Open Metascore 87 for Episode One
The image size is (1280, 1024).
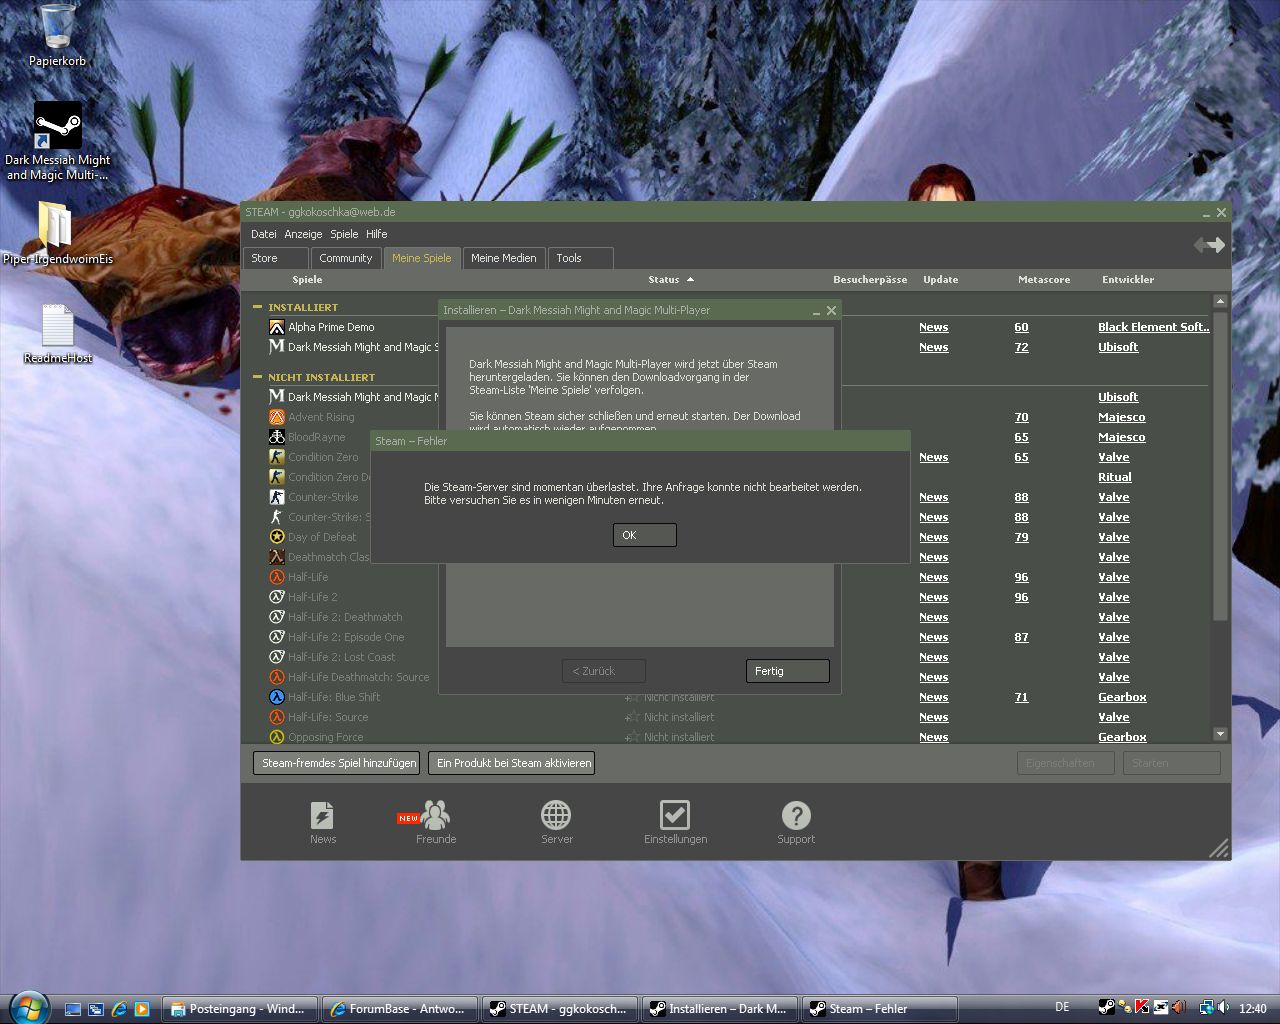(1021, 637)
